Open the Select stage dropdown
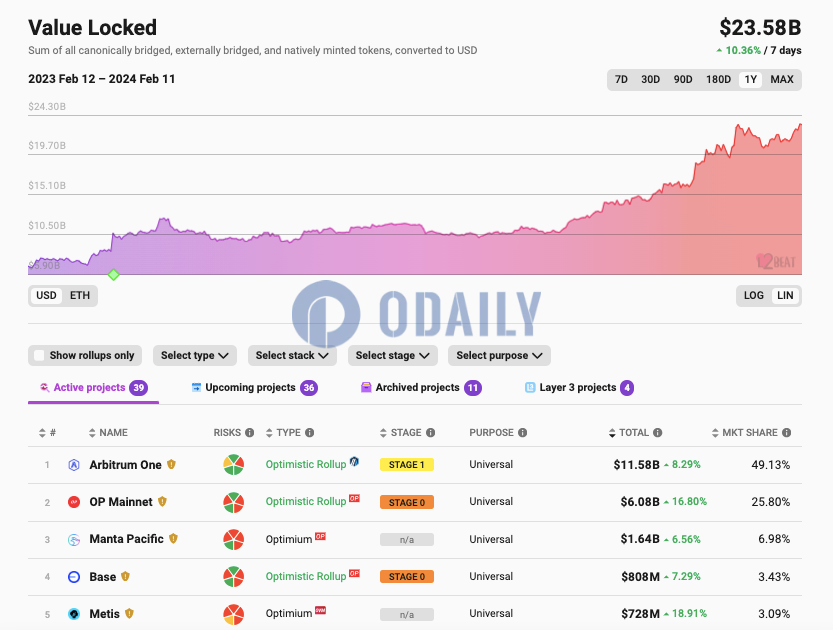The width and height of the screenshot is (833, 630). click(393, 355)
